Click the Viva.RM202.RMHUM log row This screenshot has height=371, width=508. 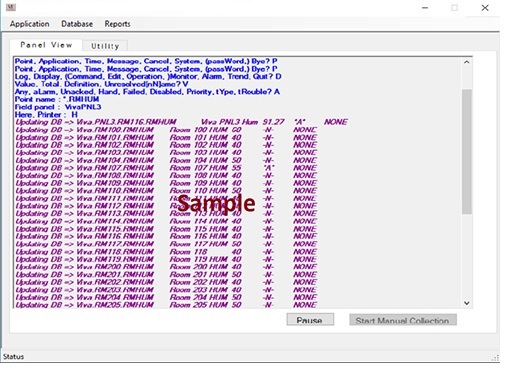(x=166, y=282)
